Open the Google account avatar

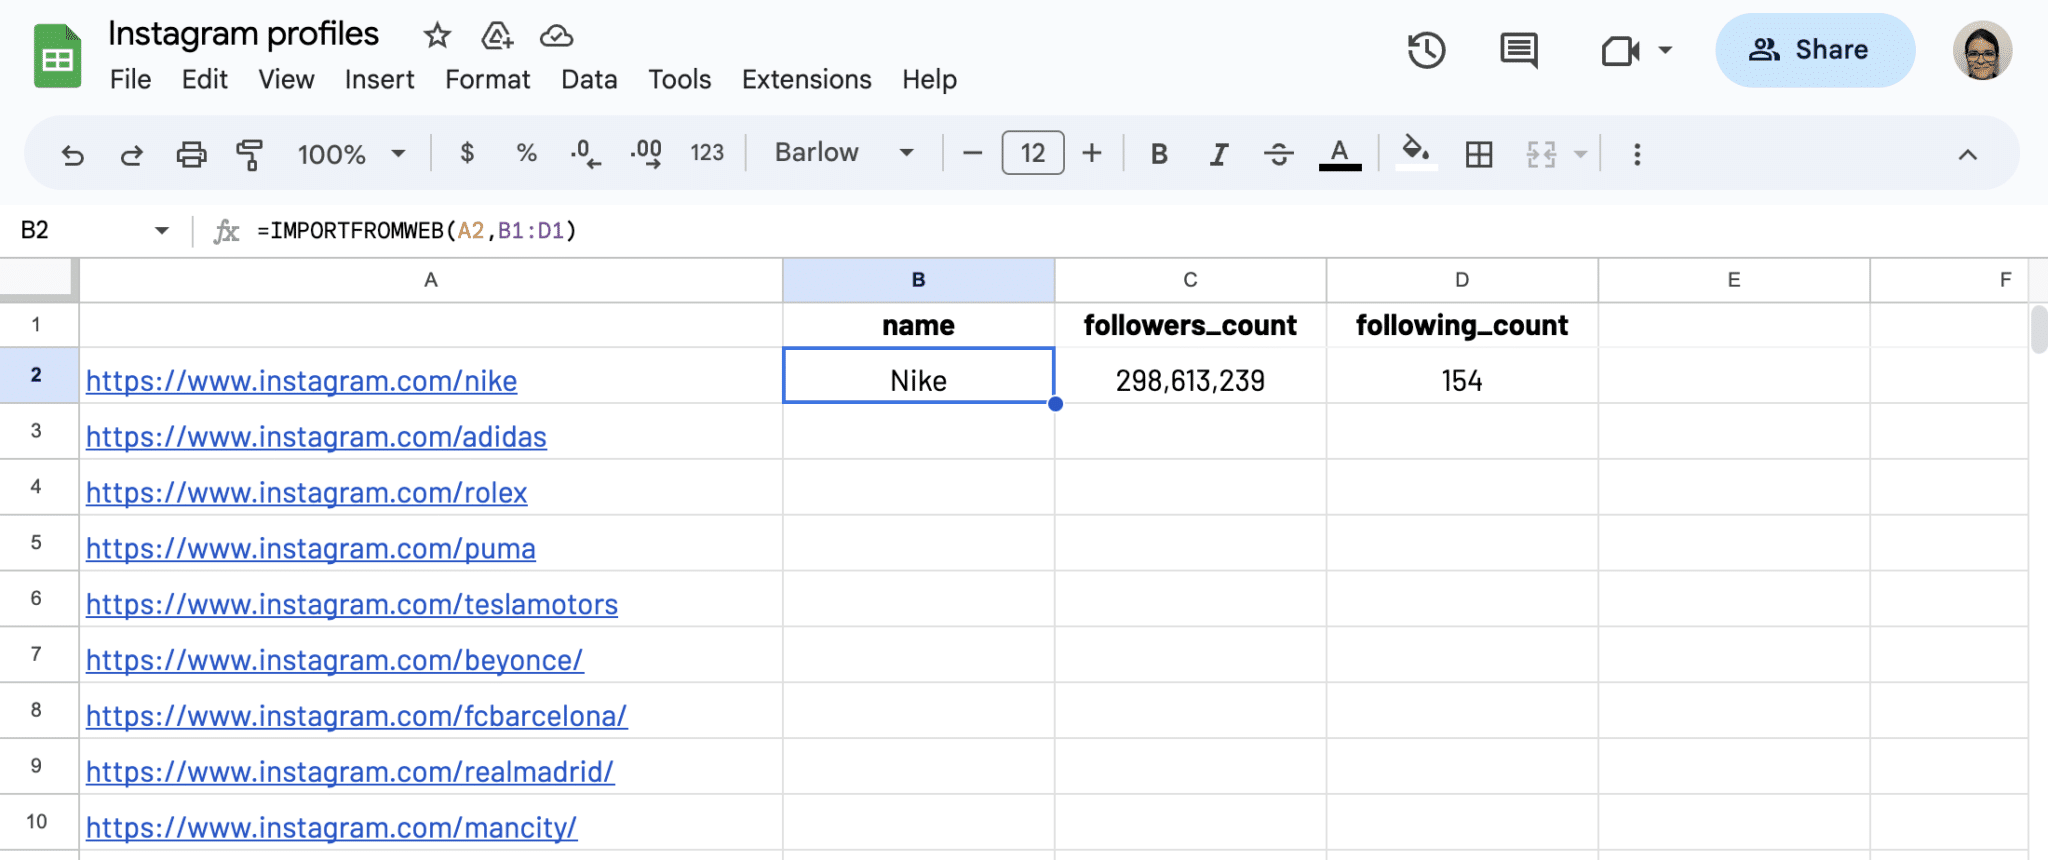click(1982, 50)
